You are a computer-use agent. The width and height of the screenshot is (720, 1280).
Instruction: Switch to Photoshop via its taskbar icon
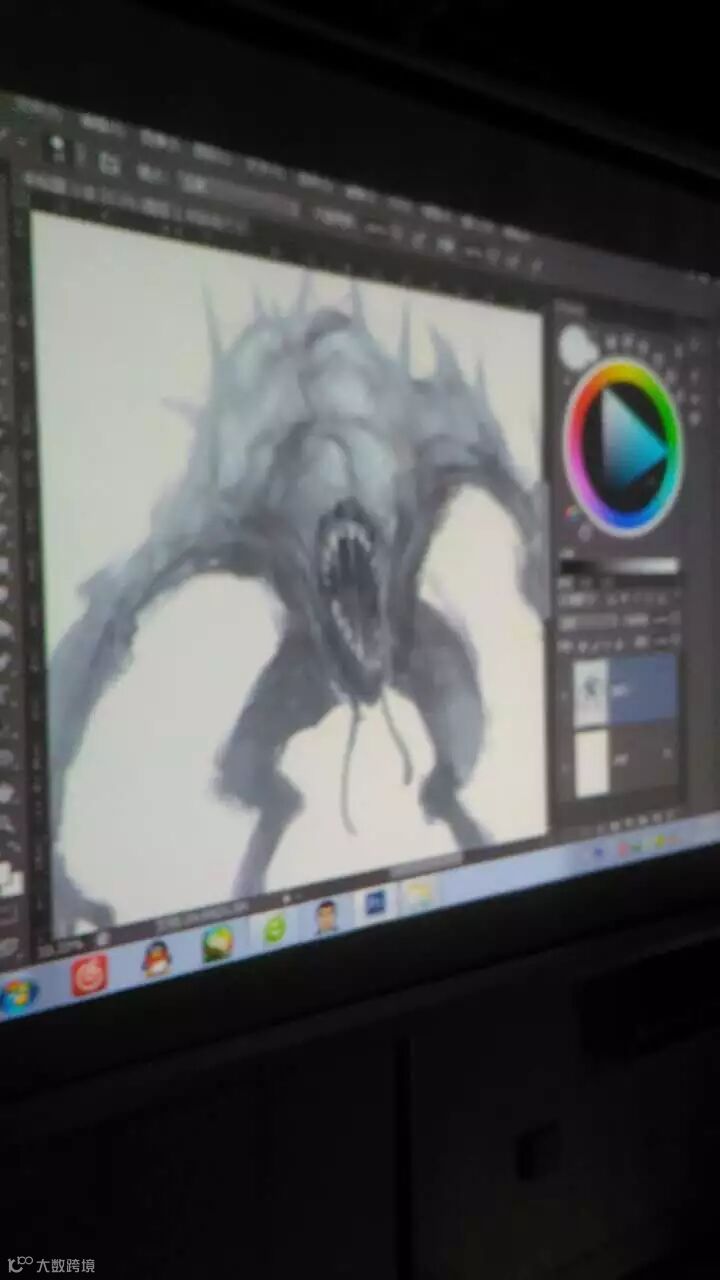coord(375,904)
